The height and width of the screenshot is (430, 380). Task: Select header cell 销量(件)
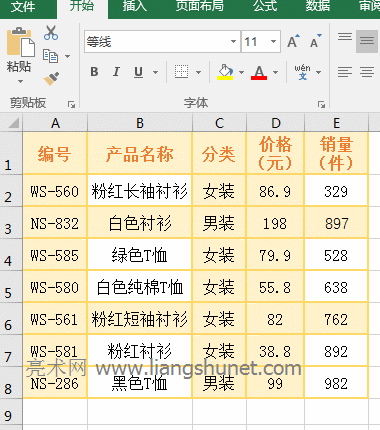click(336, 153)
